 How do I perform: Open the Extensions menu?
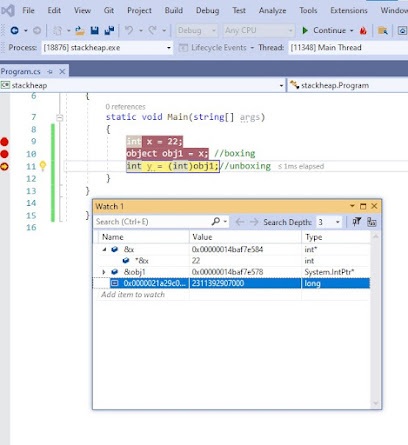[x=349, y=10]
